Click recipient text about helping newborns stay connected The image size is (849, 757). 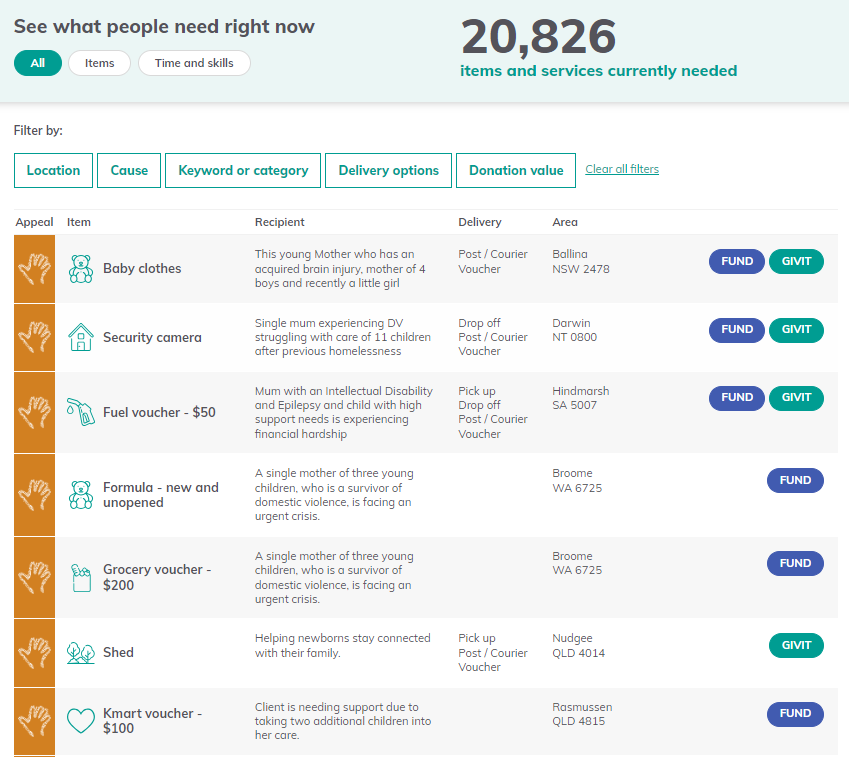coord(343,645)
